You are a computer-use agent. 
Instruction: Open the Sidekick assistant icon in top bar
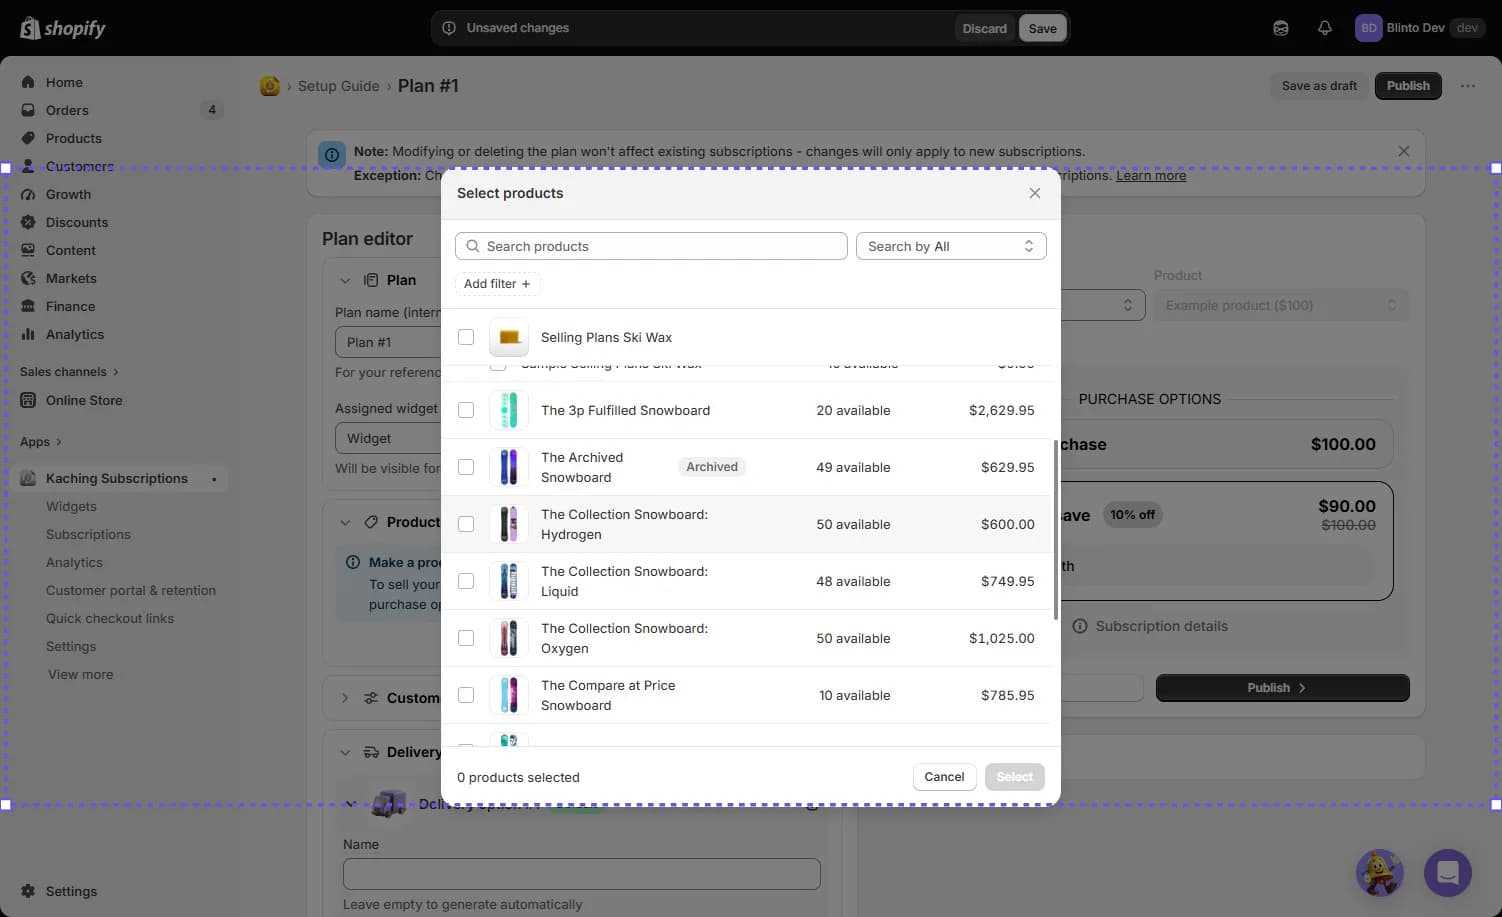(1281, 28)
